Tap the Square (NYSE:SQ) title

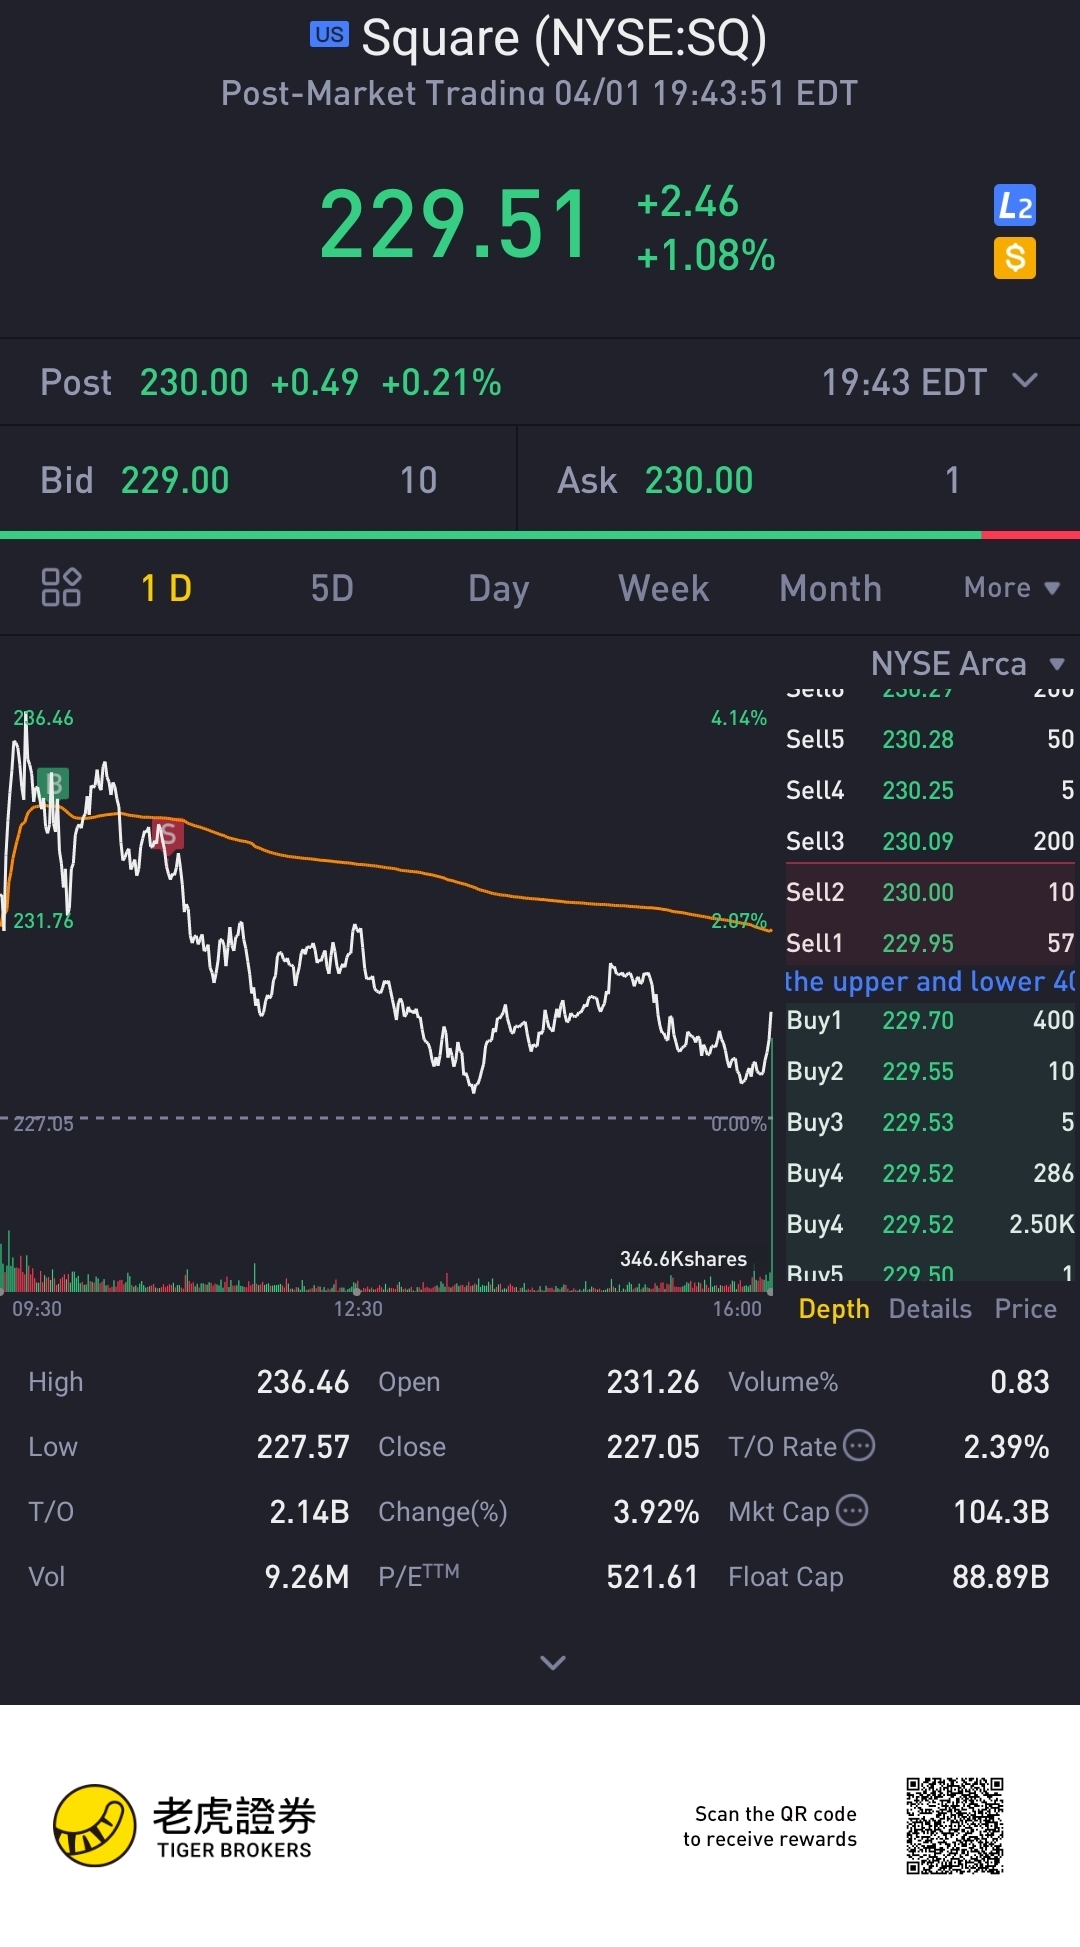(564, 38)
